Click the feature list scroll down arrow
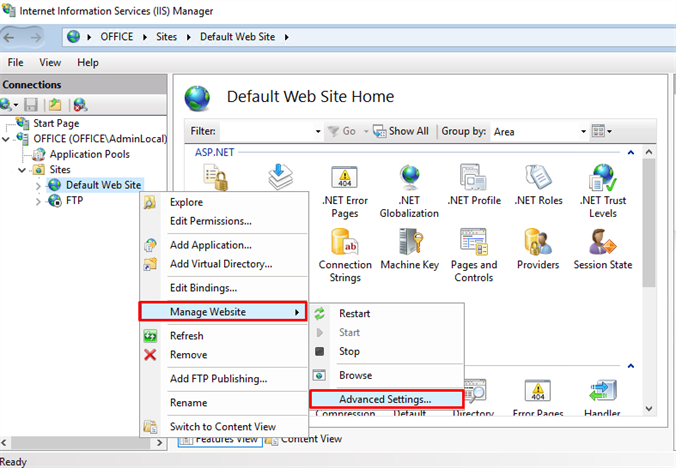 coord(649,409)
